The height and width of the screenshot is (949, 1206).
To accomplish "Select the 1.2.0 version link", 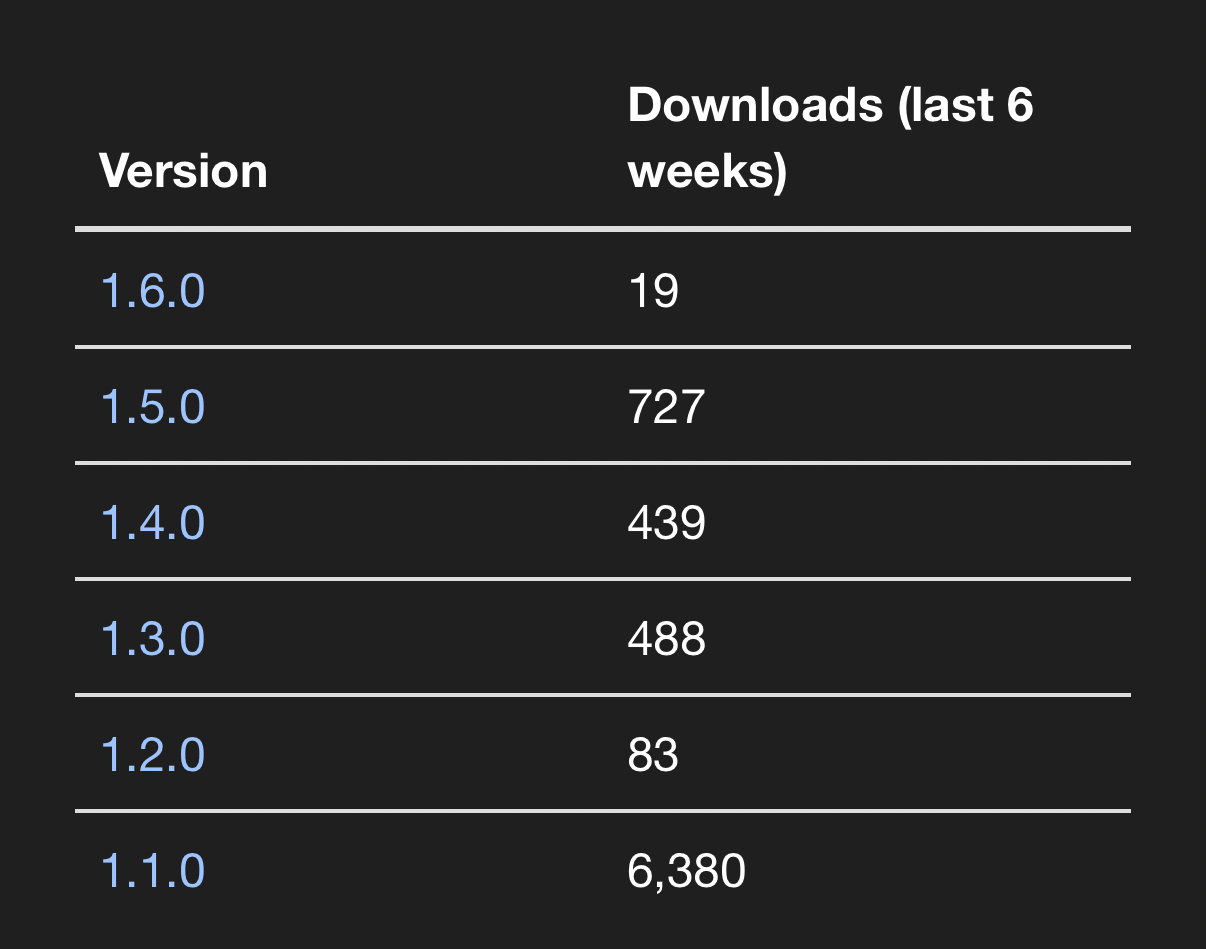I will (x=153, y=755).
